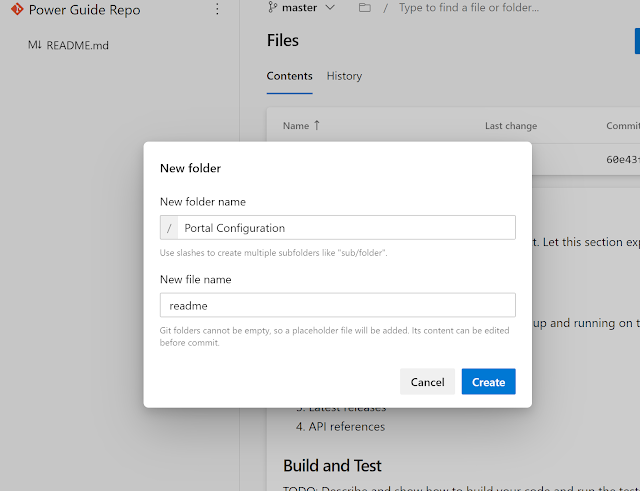The height and width of the screenshot is (491, 640).
Task: Click the red Git repo icon
Action: pyautogui.click(x=16, y=10)
